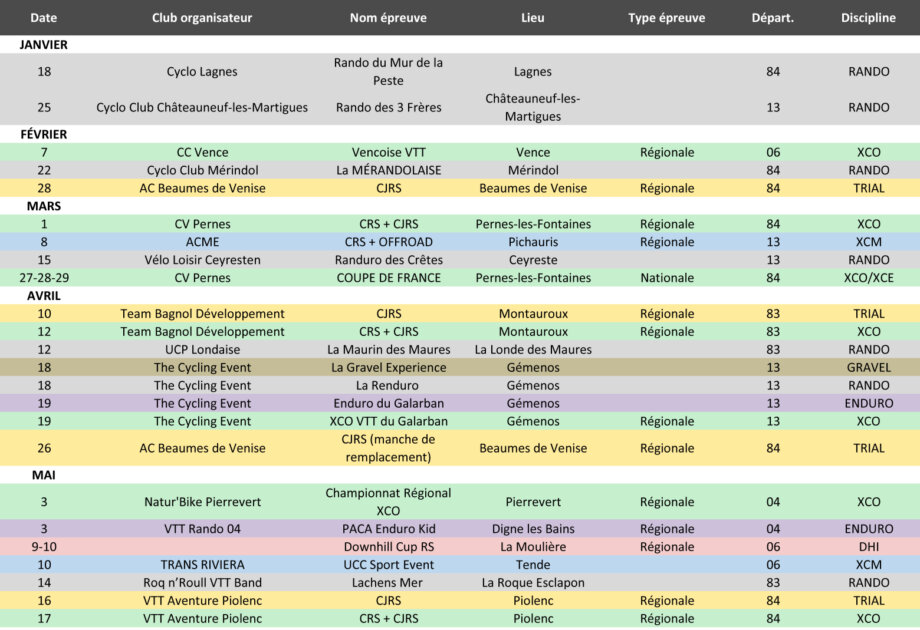The height and width of the screenshot is (630, 920).
Task: Click the 'Rando du Mur de la Peste' cell
Action: (x=388, y=71)
